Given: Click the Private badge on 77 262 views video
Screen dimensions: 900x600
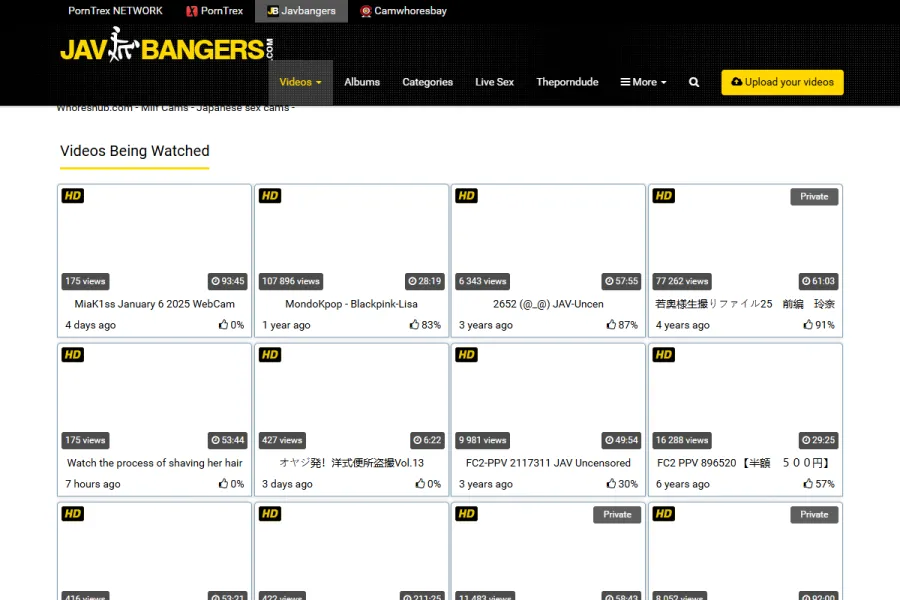Looking at the screenshot, I should click(x=814, y=197).
